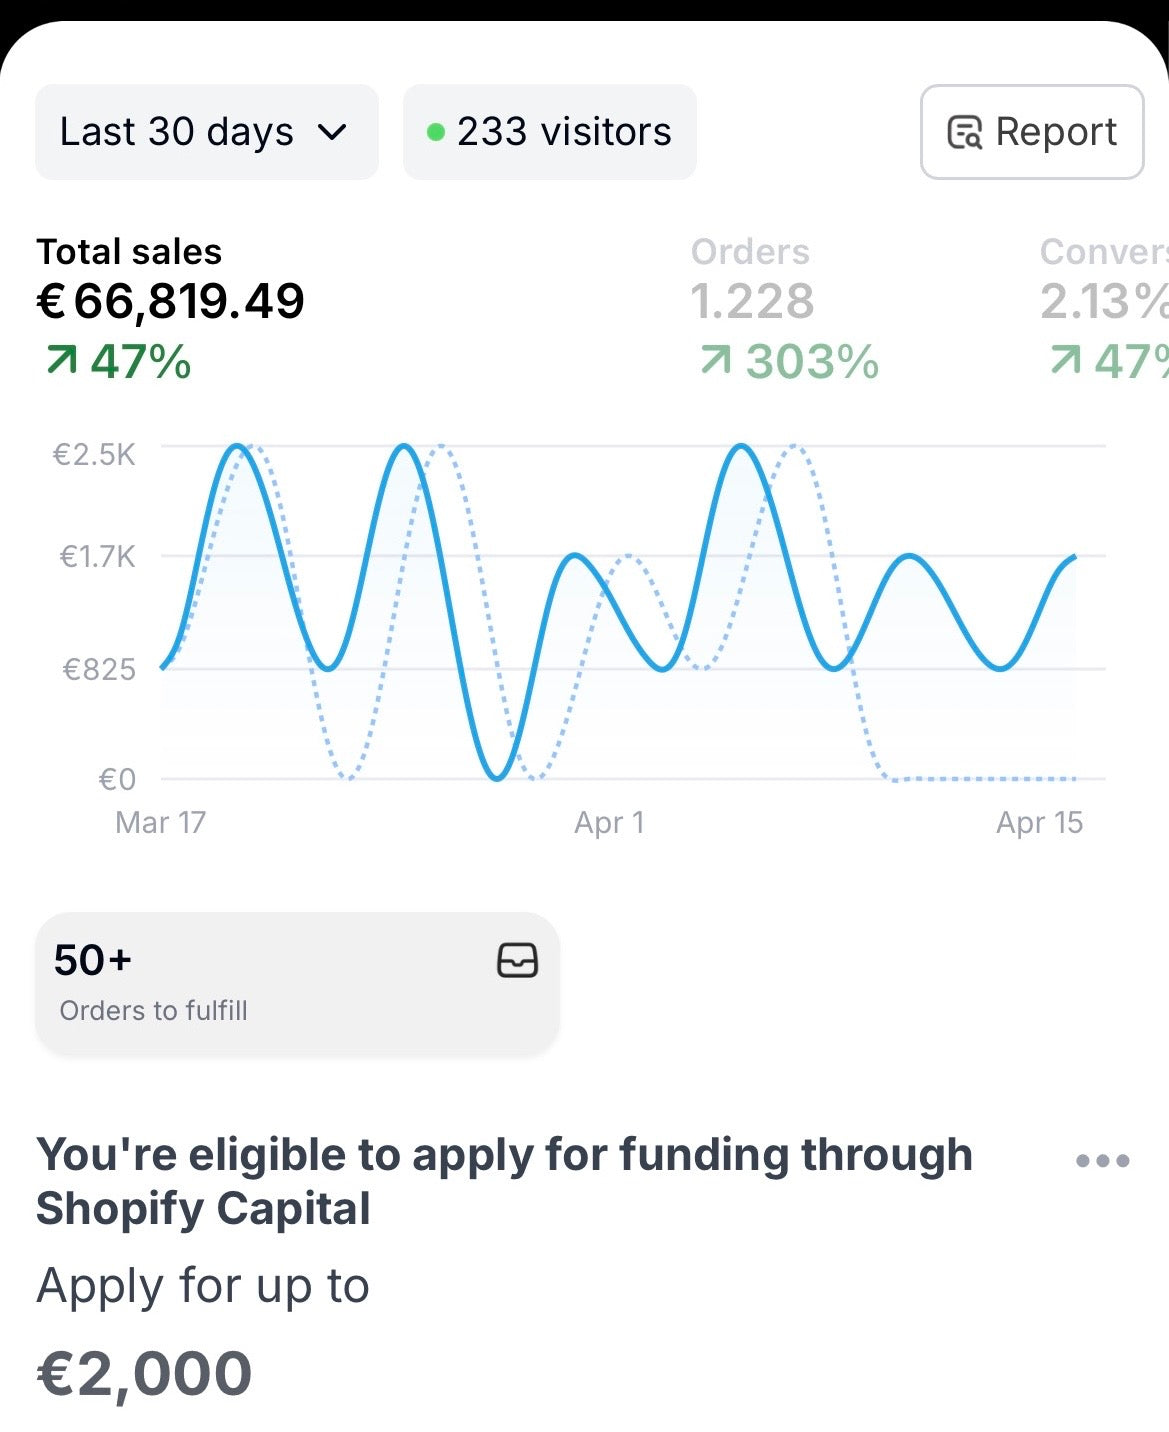The image size is (1169, 1432).
Task: Open the Report button
Action: coord(1032,132)
